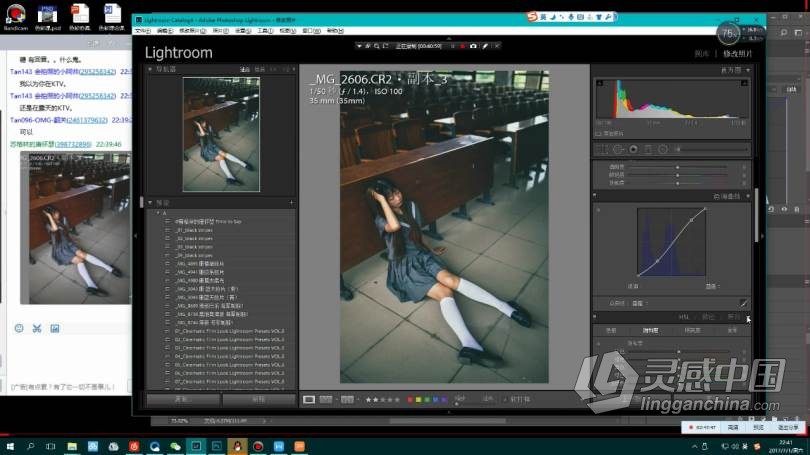810x455 pixels.
Task: Open the Edit menu
Action: click(165, 31)
